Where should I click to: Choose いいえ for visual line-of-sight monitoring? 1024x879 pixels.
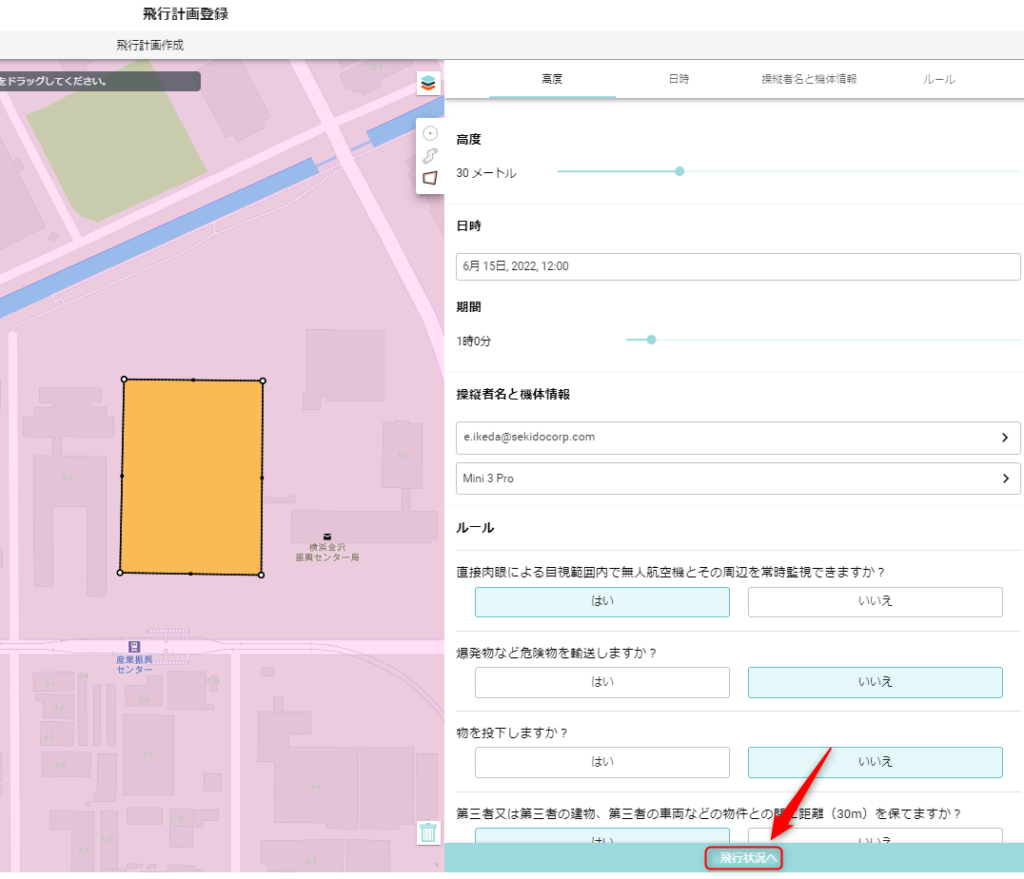(x=875, y=602)
